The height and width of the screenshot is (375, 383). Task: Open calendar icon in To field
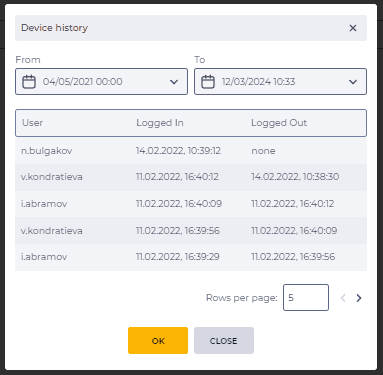pos(208,82)
